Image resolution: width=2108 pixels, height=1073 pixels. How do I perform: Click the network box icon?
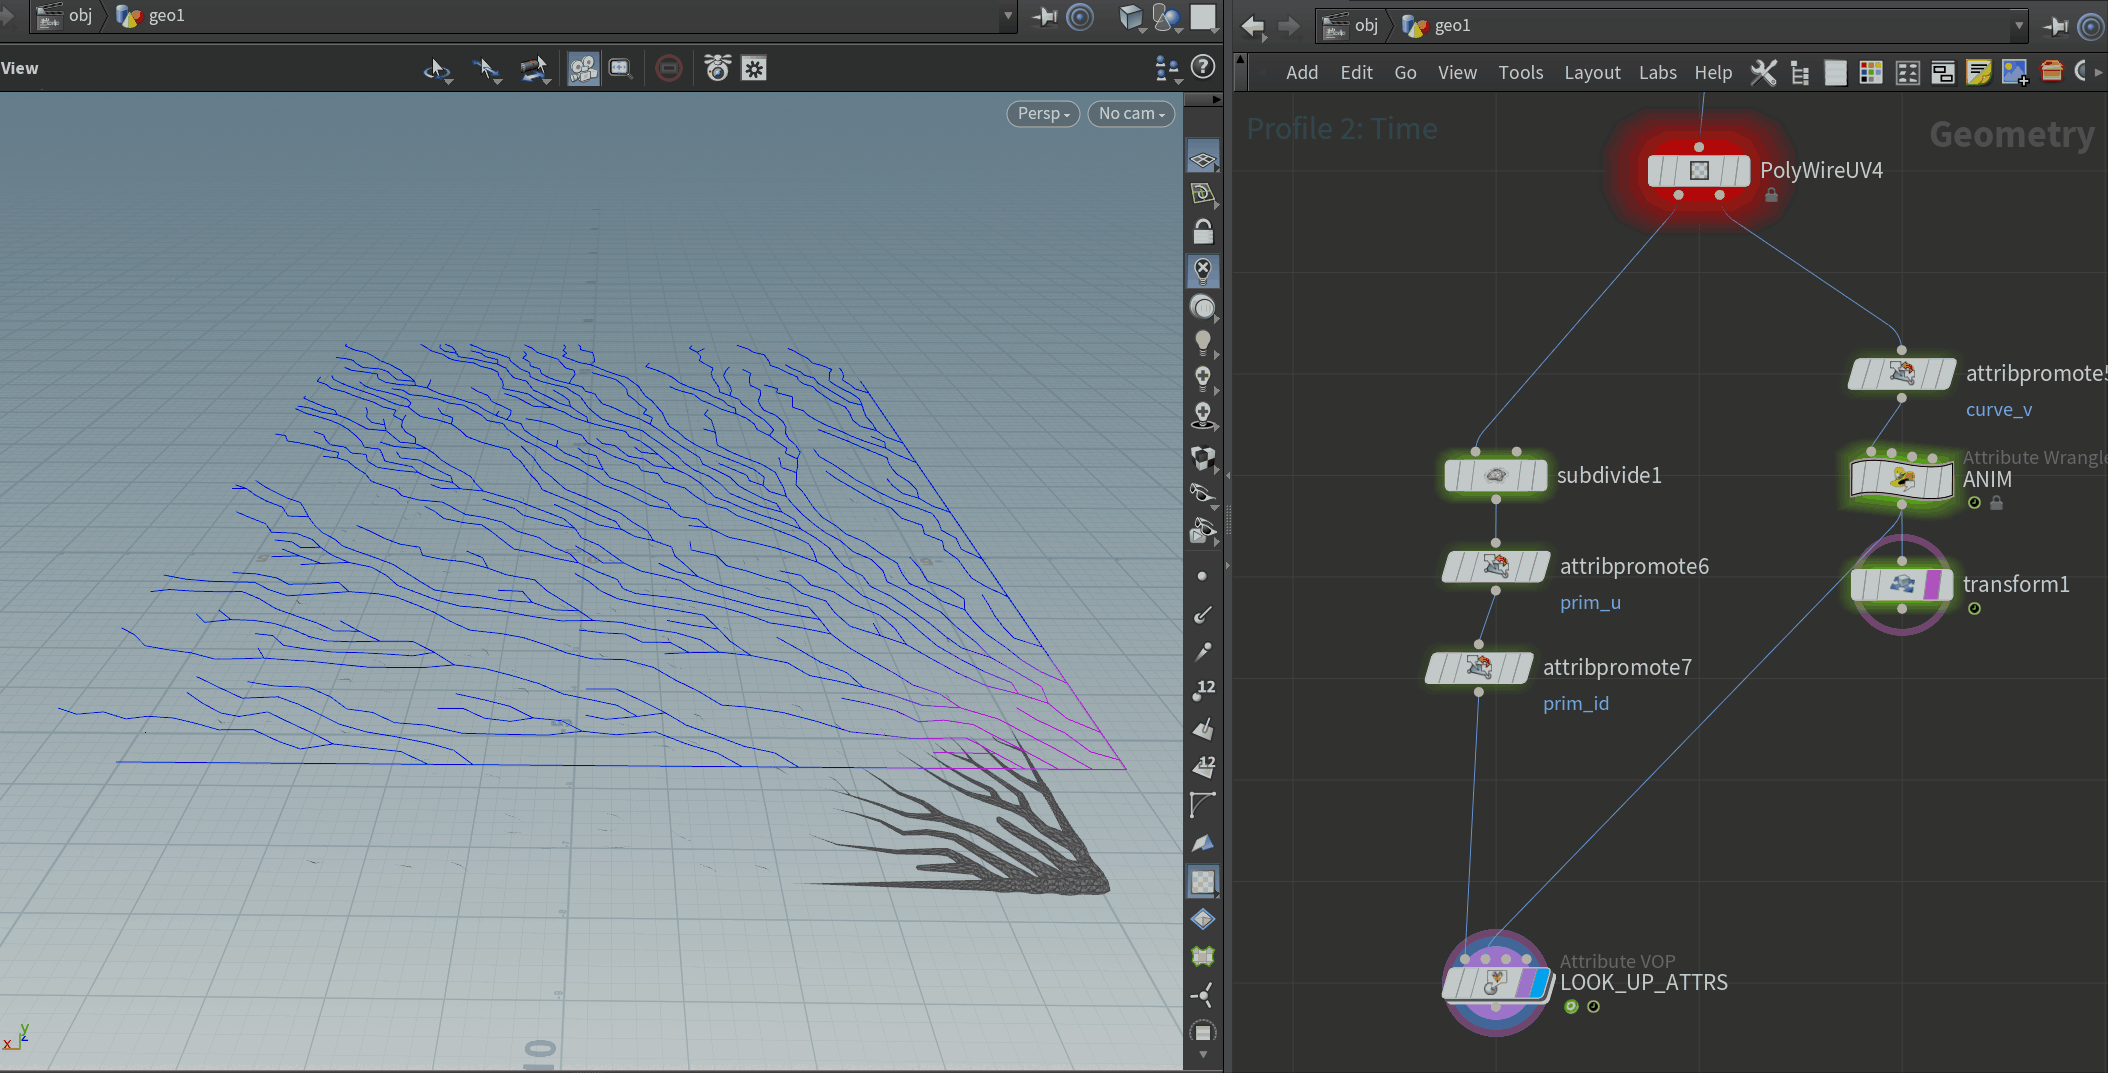pyautogui.click(x=1942, y=72)
